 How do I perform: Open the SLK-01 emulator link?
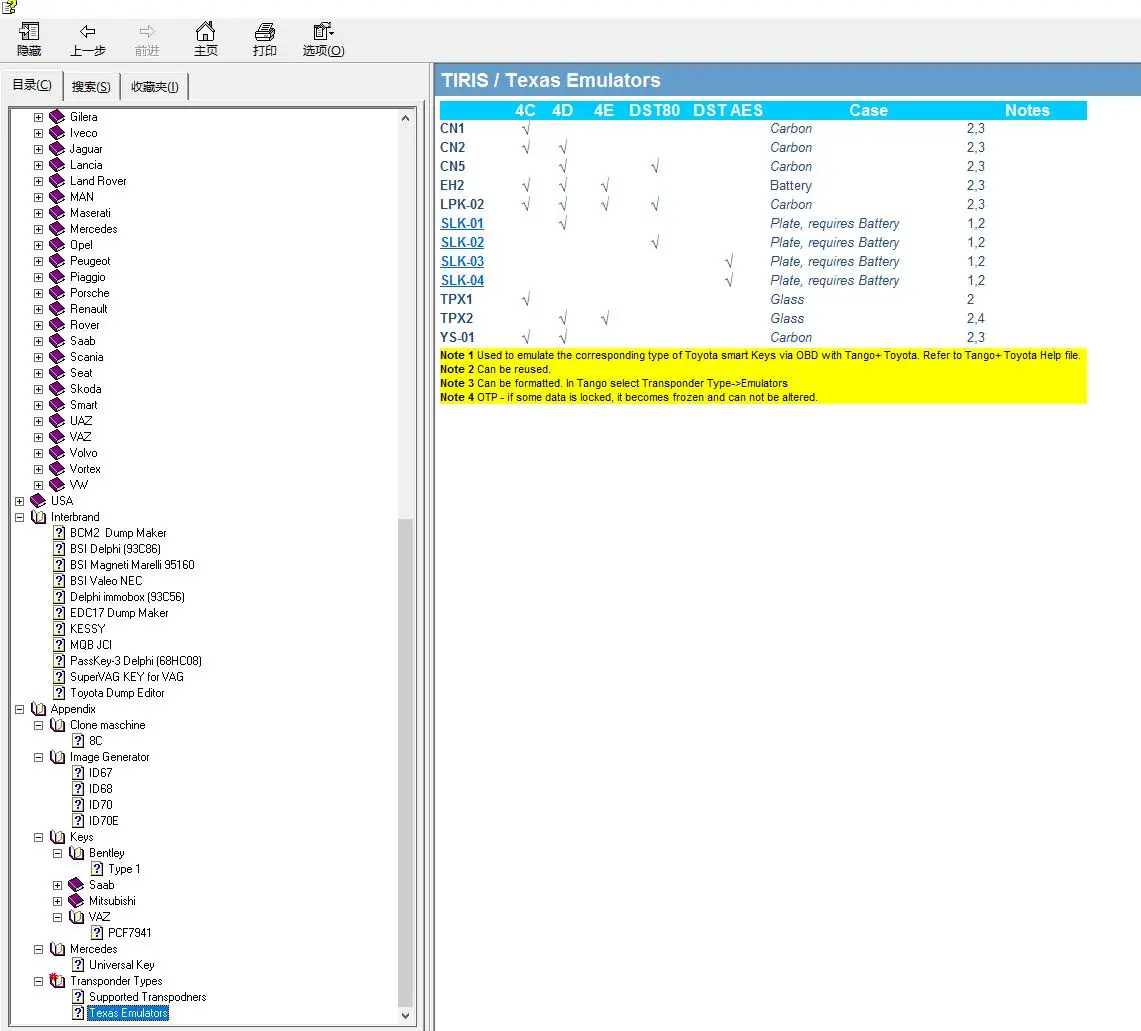[462, 224]
